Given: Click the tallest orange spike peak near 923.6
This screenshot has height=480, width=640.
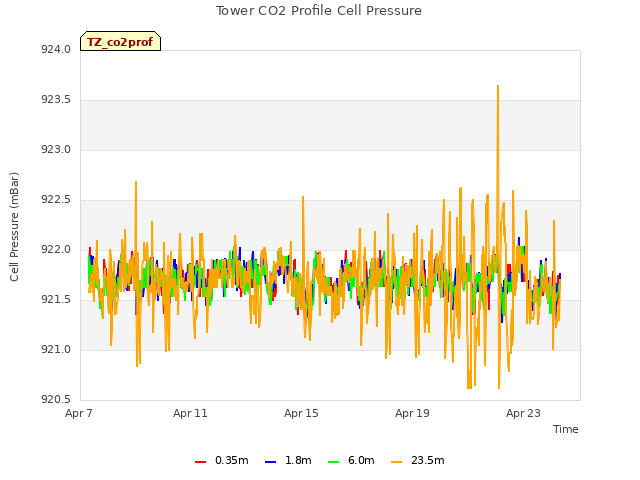Looking at the screenshot, I should 498,86.
